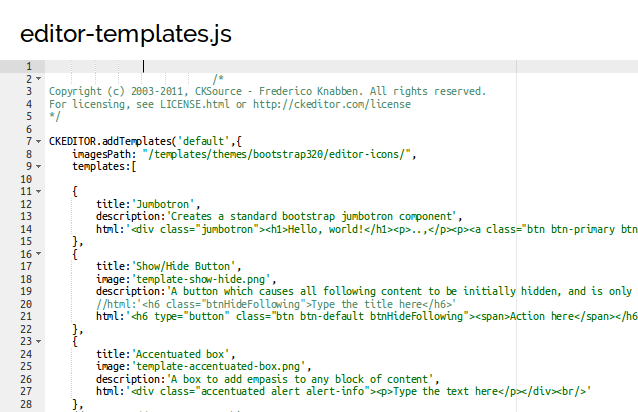Screen dimensions: 638x412
Task: Collapse the CKEDITOR.addTemplates fold at line 7
Action: point(39,142)
